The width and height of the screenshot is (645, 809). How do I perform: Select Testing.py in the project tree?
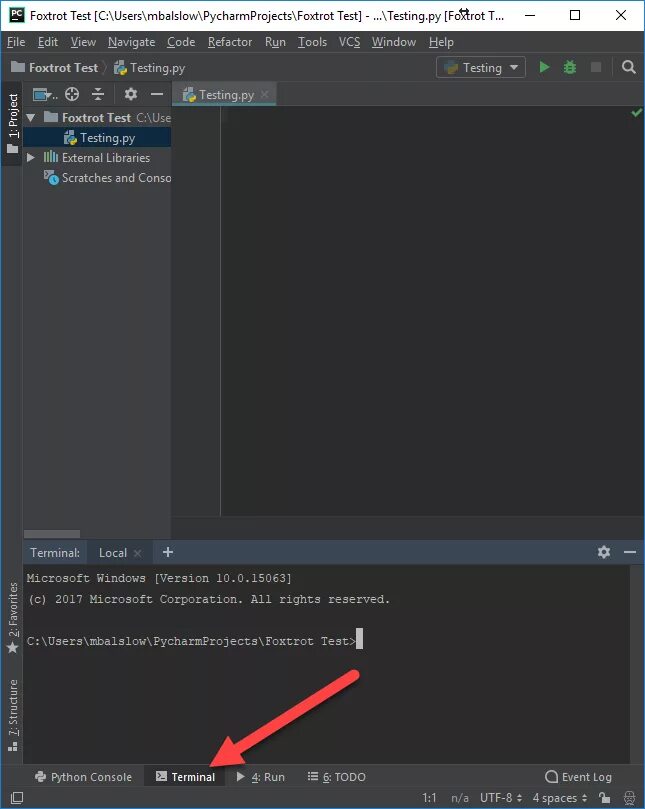pos(97,138)
